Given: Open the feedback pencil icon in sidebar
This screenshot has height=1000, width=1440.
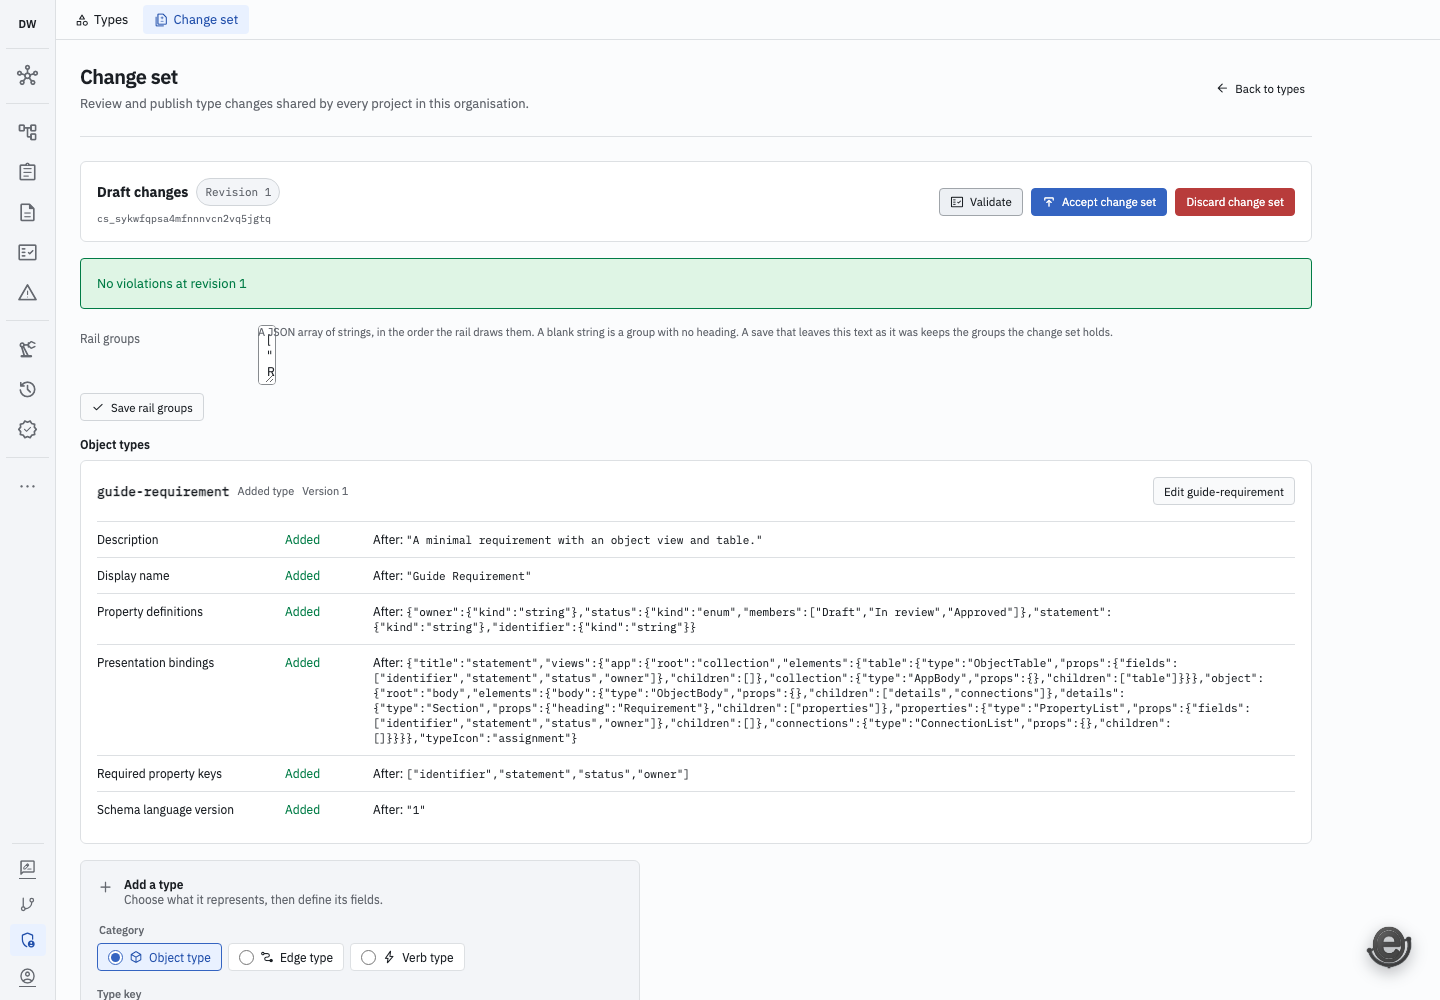Looking at the screenshot, I should (27, 868).
